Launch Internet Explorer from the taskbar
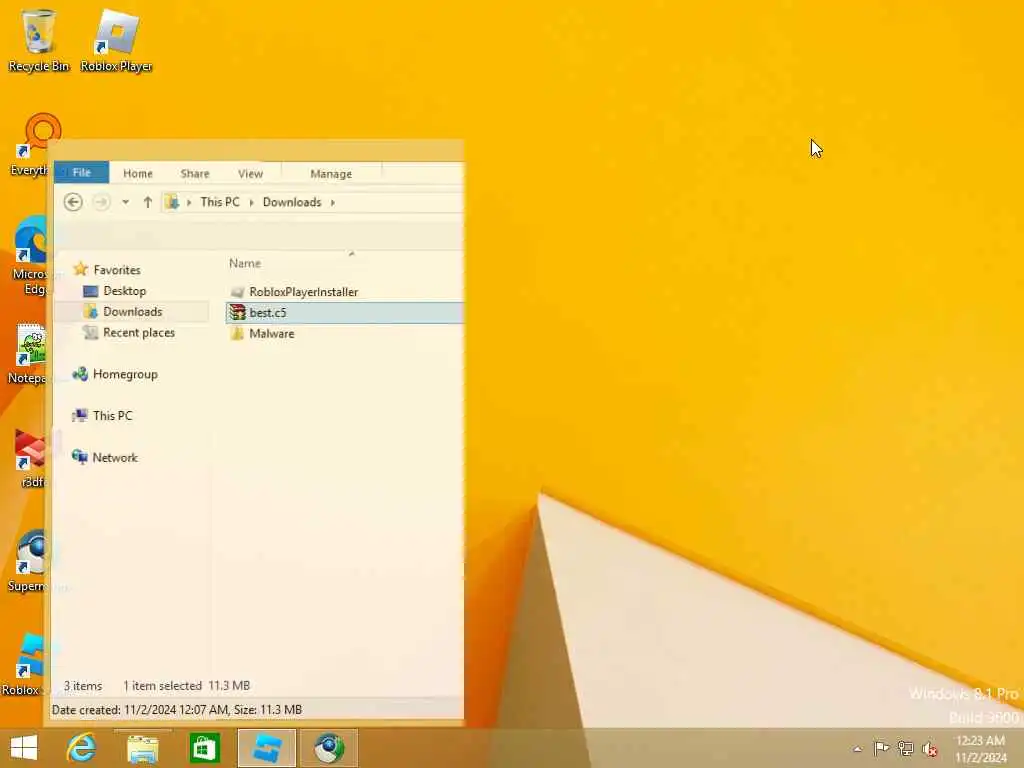The image size is (1024, 768). pyautogui.click(x=81, y=748)
